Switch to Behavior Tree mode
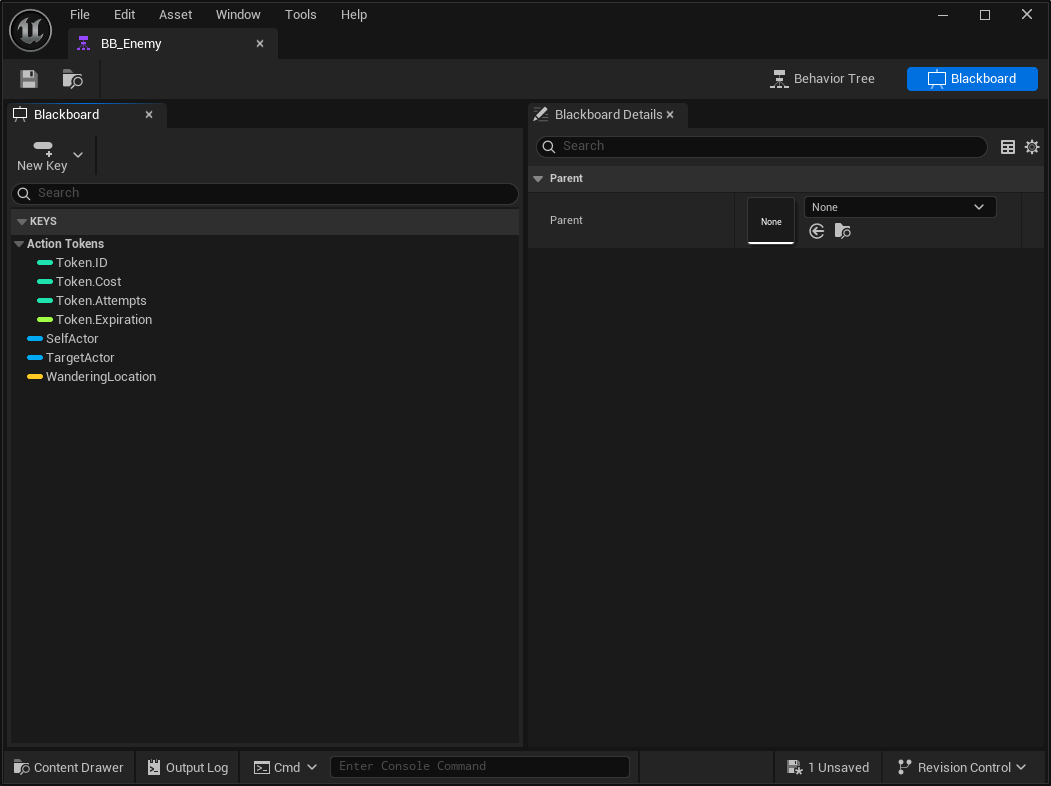Image resolution: width=1051 pixels, height=786 pixels. pos(822,79)
